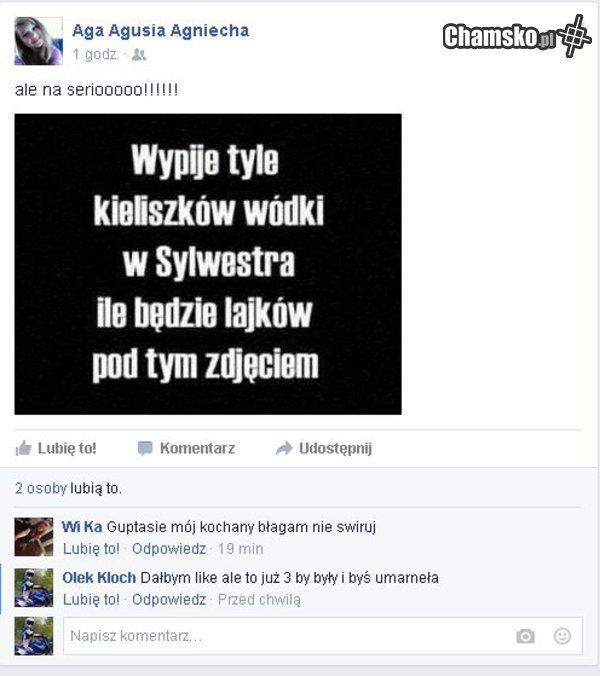
Task: Open Olek Kloch's comment avatar thumbnail
Action: pos(34,588)
